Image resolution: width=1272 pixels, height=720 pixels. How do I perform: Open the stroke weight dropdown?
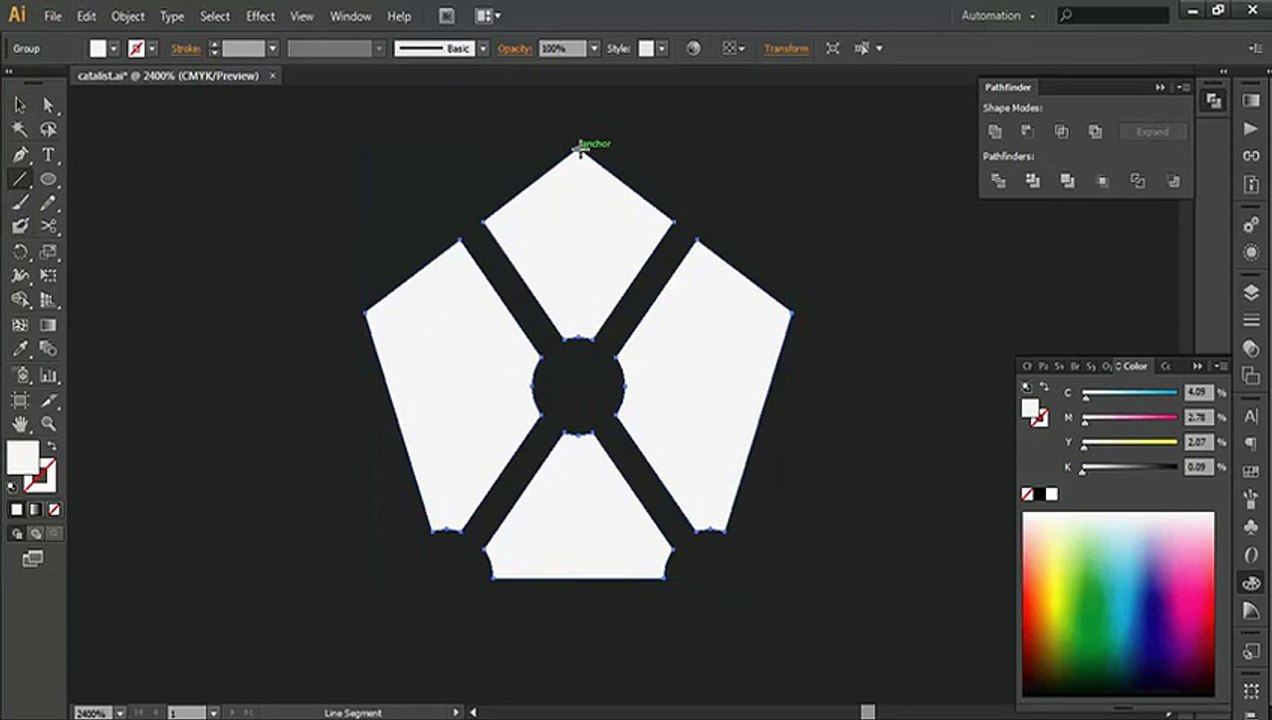pyautogui.click(x=272, y=48)
